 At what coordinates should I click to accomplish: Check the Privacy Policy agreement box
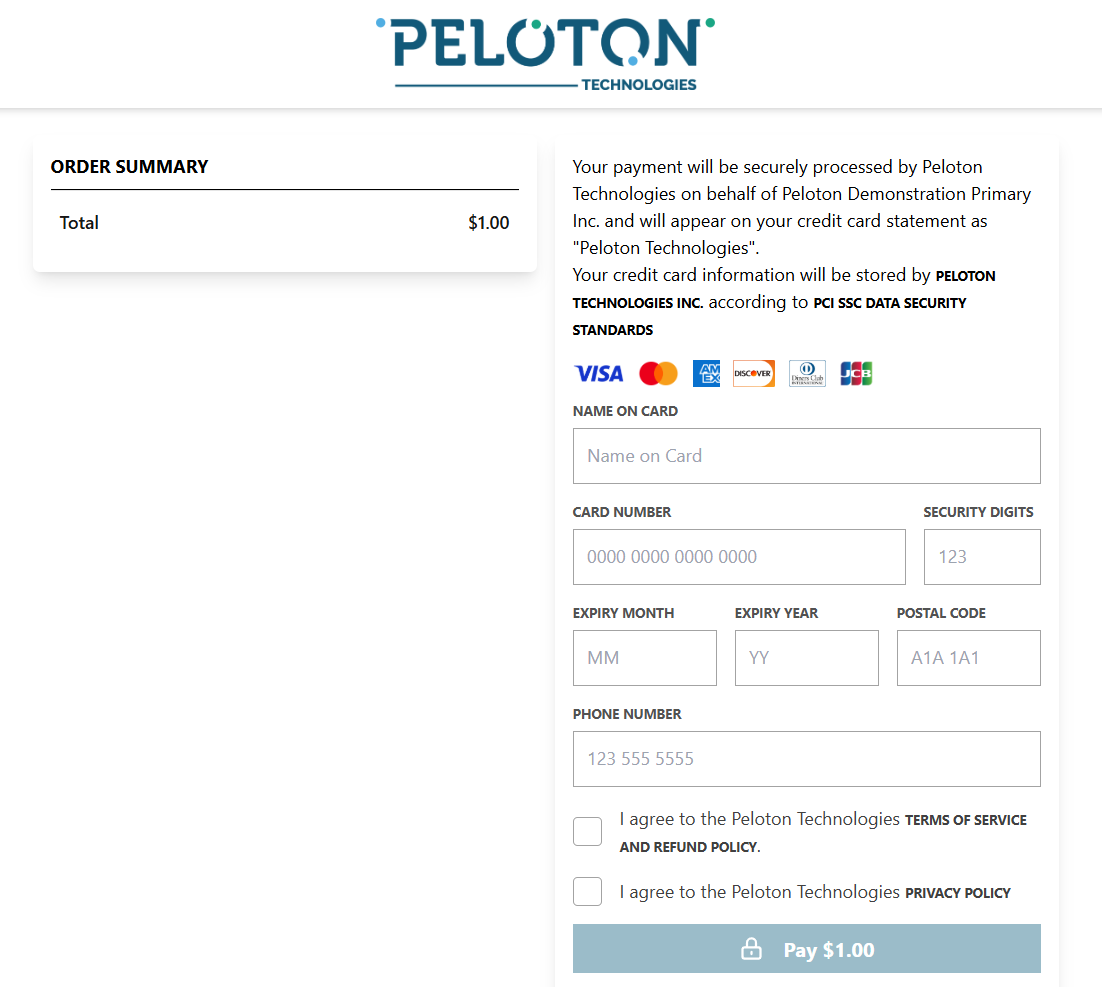point(588,892)
